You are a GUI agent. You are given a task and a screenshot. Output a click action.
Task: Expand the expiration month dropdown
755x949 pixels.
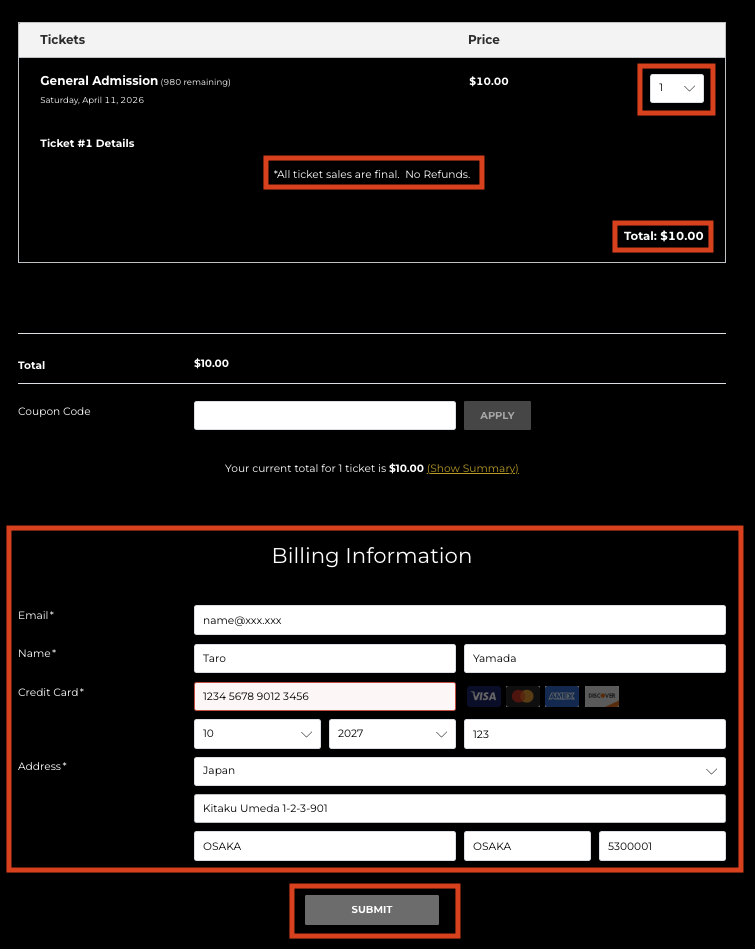pyautogui.click(x=257, y=734)
